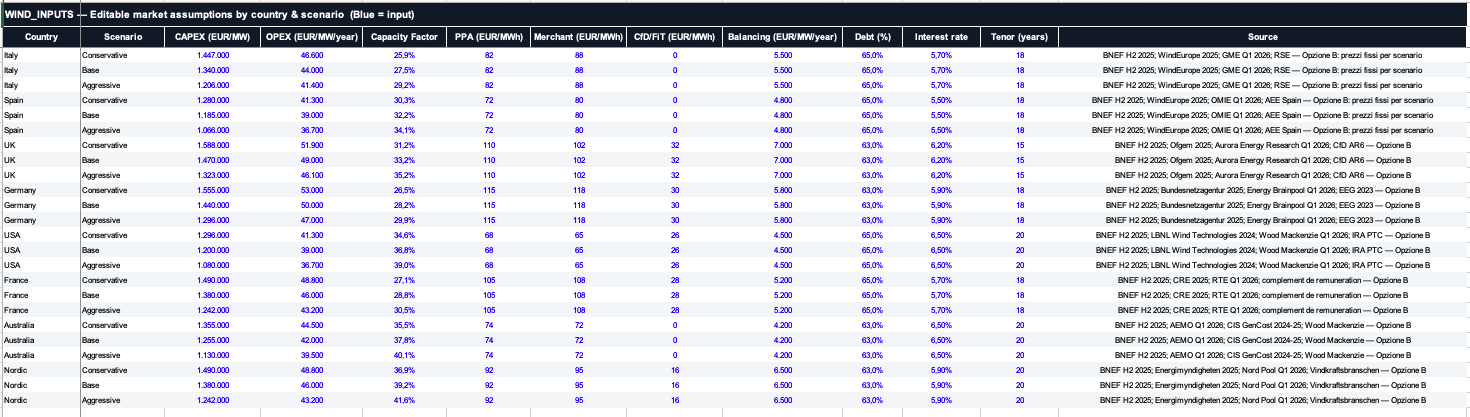Select the 'Source' column header
This screenshot has height=417, width=1470.
[x=1263, y=37]
